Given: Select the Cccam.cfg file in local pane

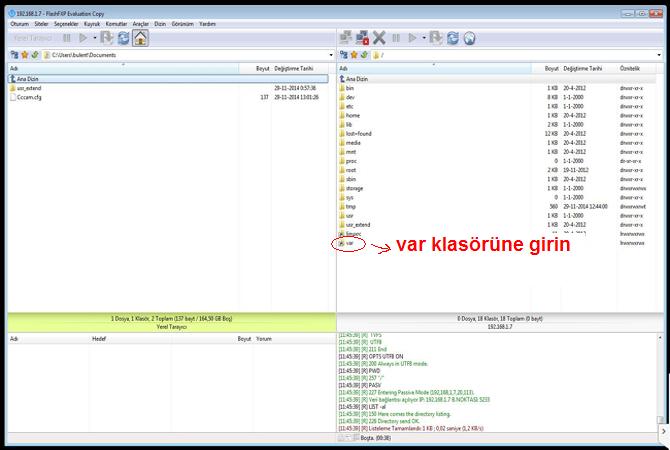Looking at the screenshot, I should 29,98.
